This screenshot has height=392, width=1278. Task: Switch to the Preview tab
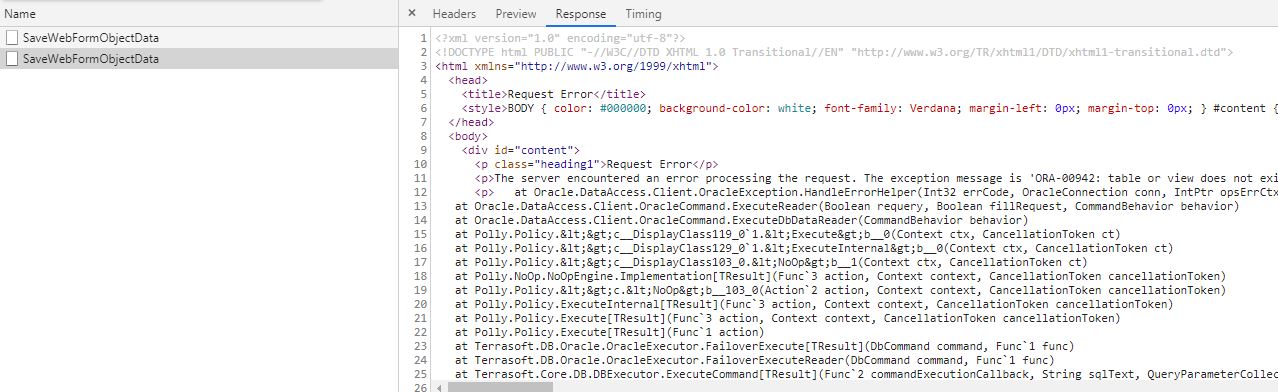[516, 14]
